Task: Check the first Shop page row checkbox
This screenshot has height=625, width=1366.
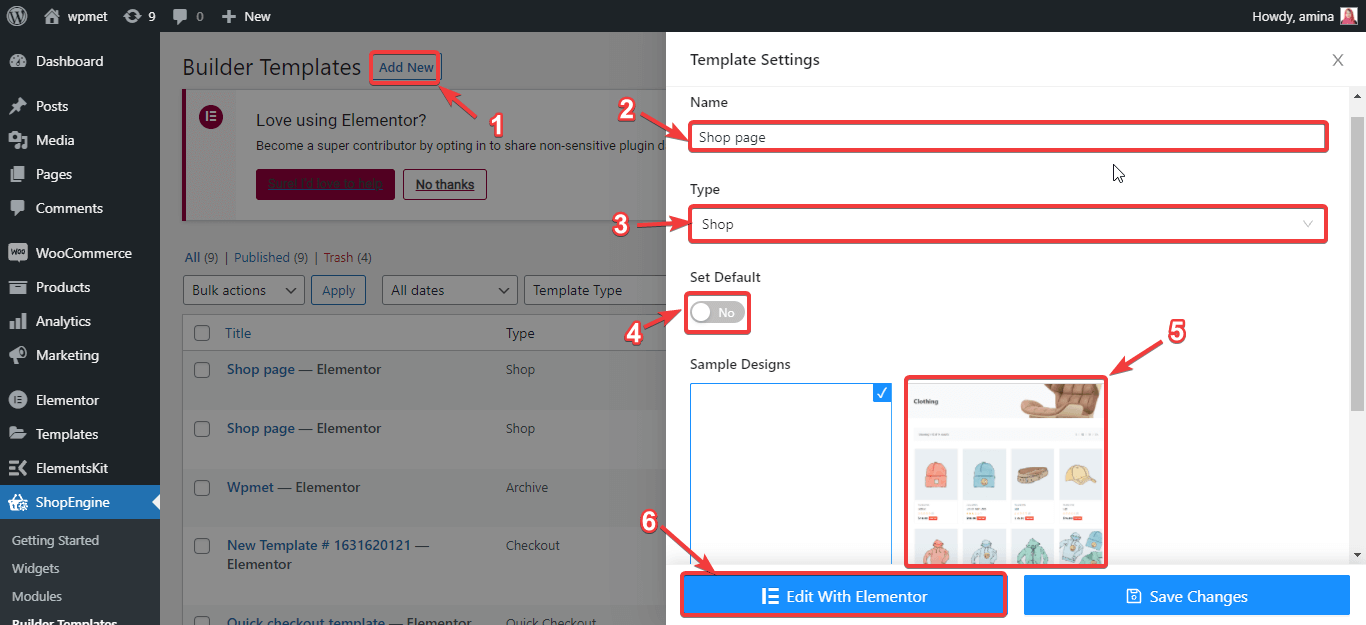Action: click(x=202, y=370)
